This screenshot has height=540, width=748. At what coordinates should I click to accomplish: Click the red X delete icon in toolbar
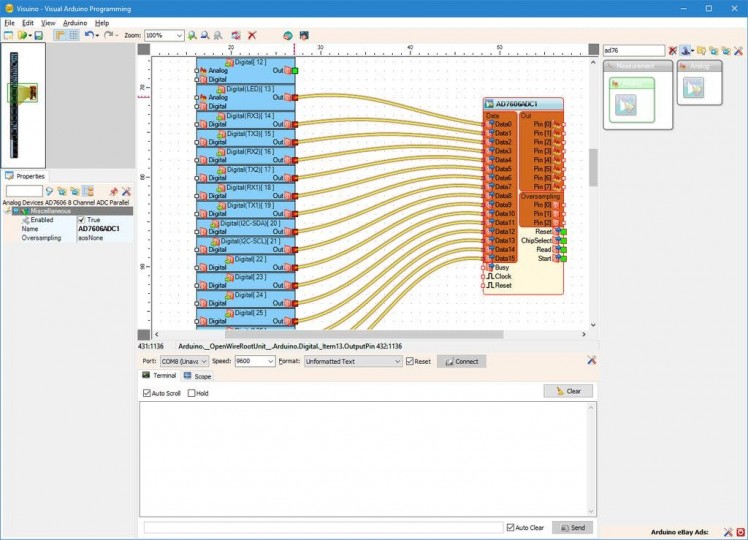253,35
